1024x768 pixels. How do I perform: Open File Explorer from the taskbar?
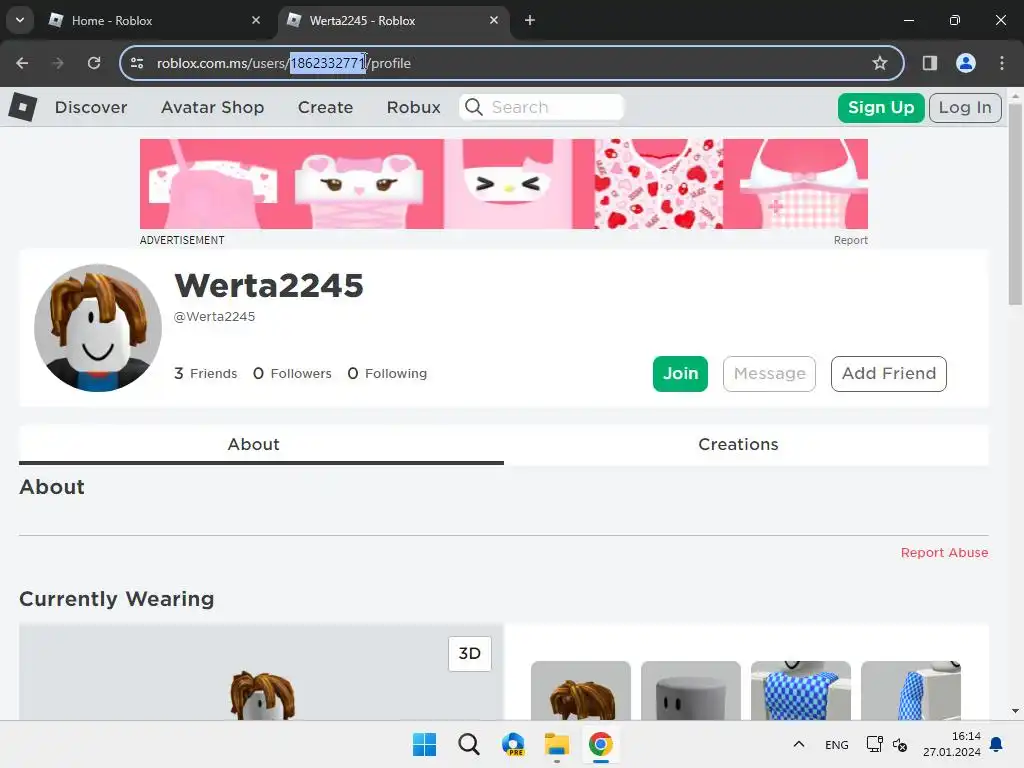556,744
